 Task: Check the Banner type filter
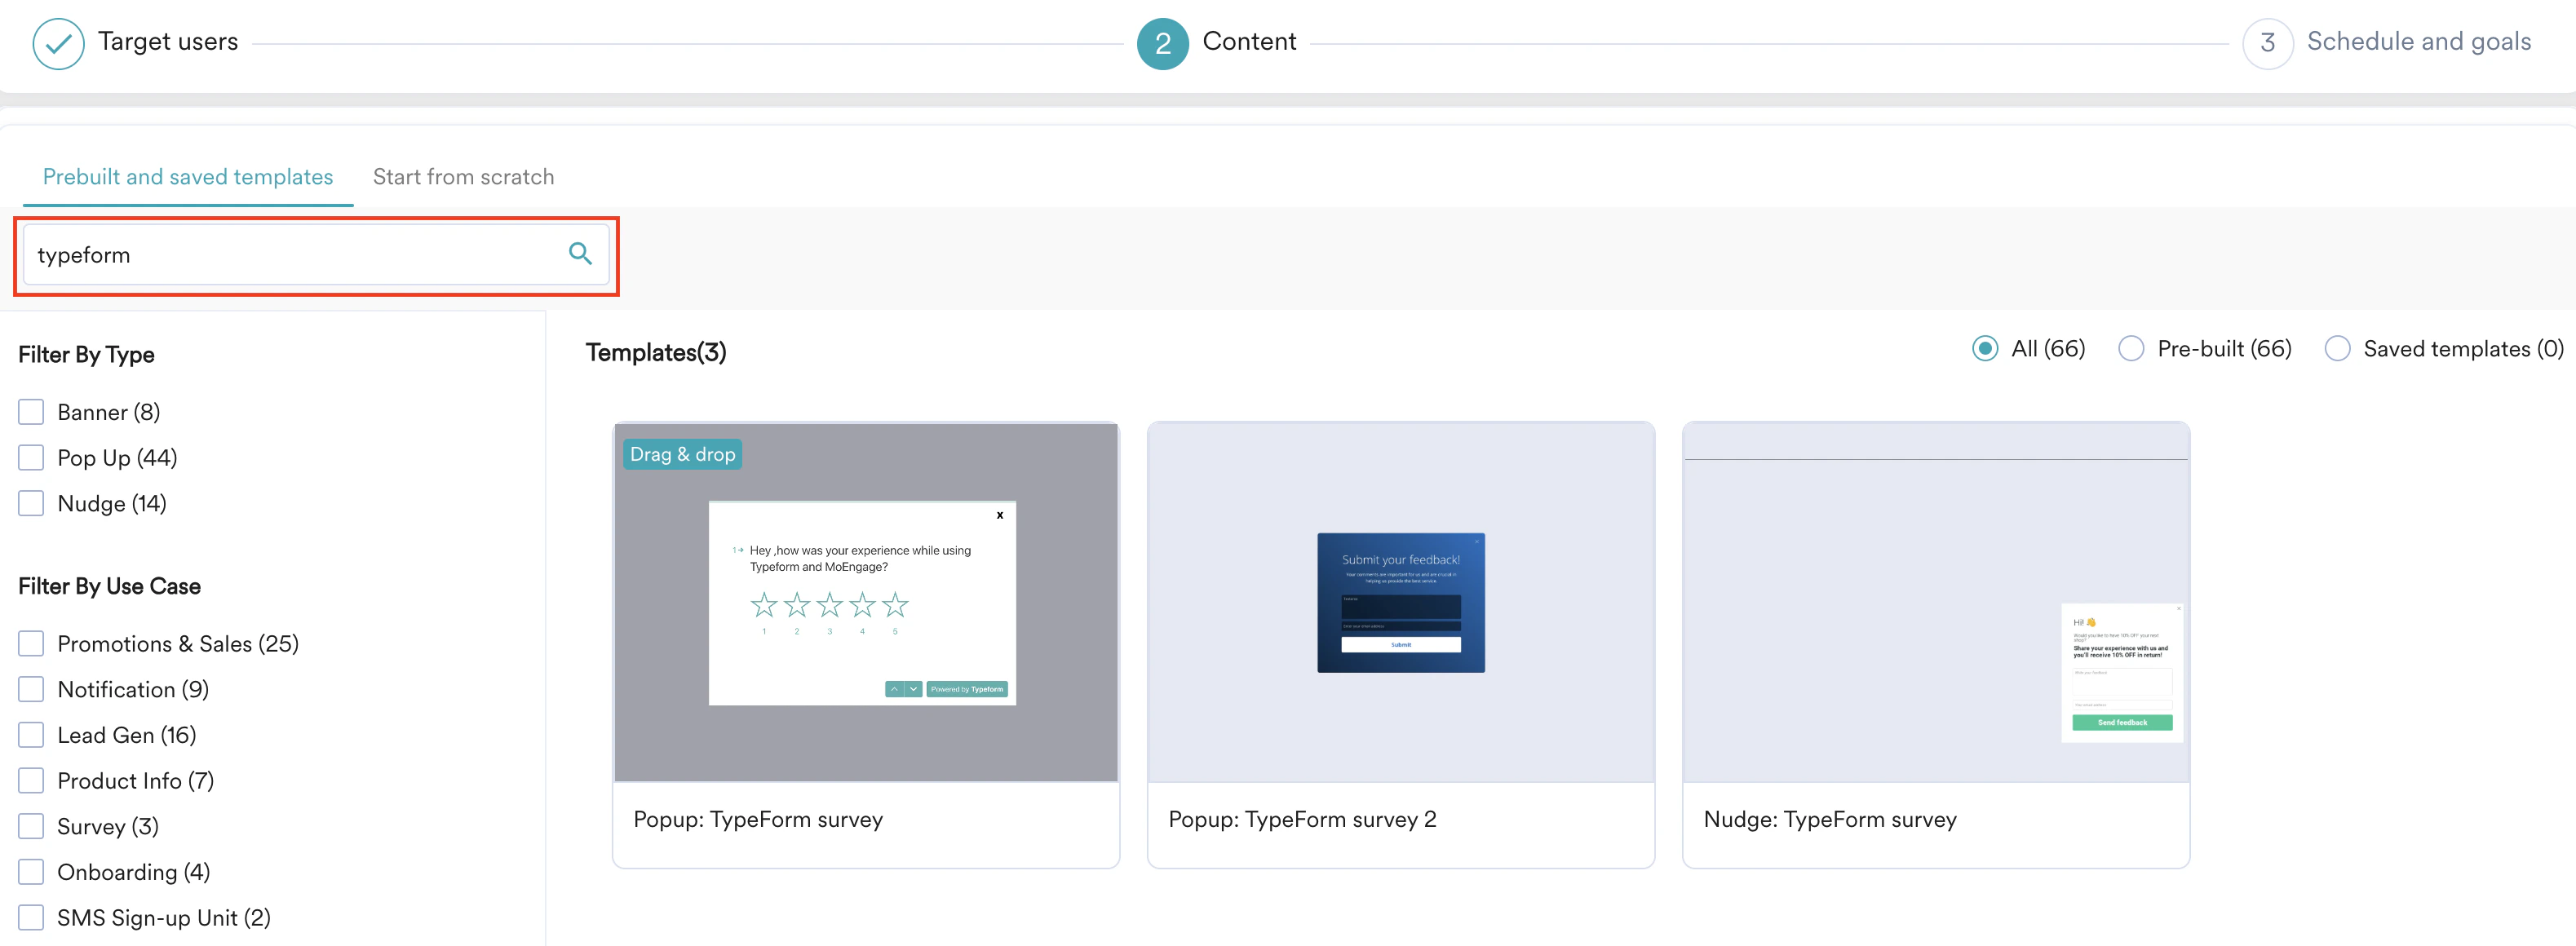(x=31, y=412)
